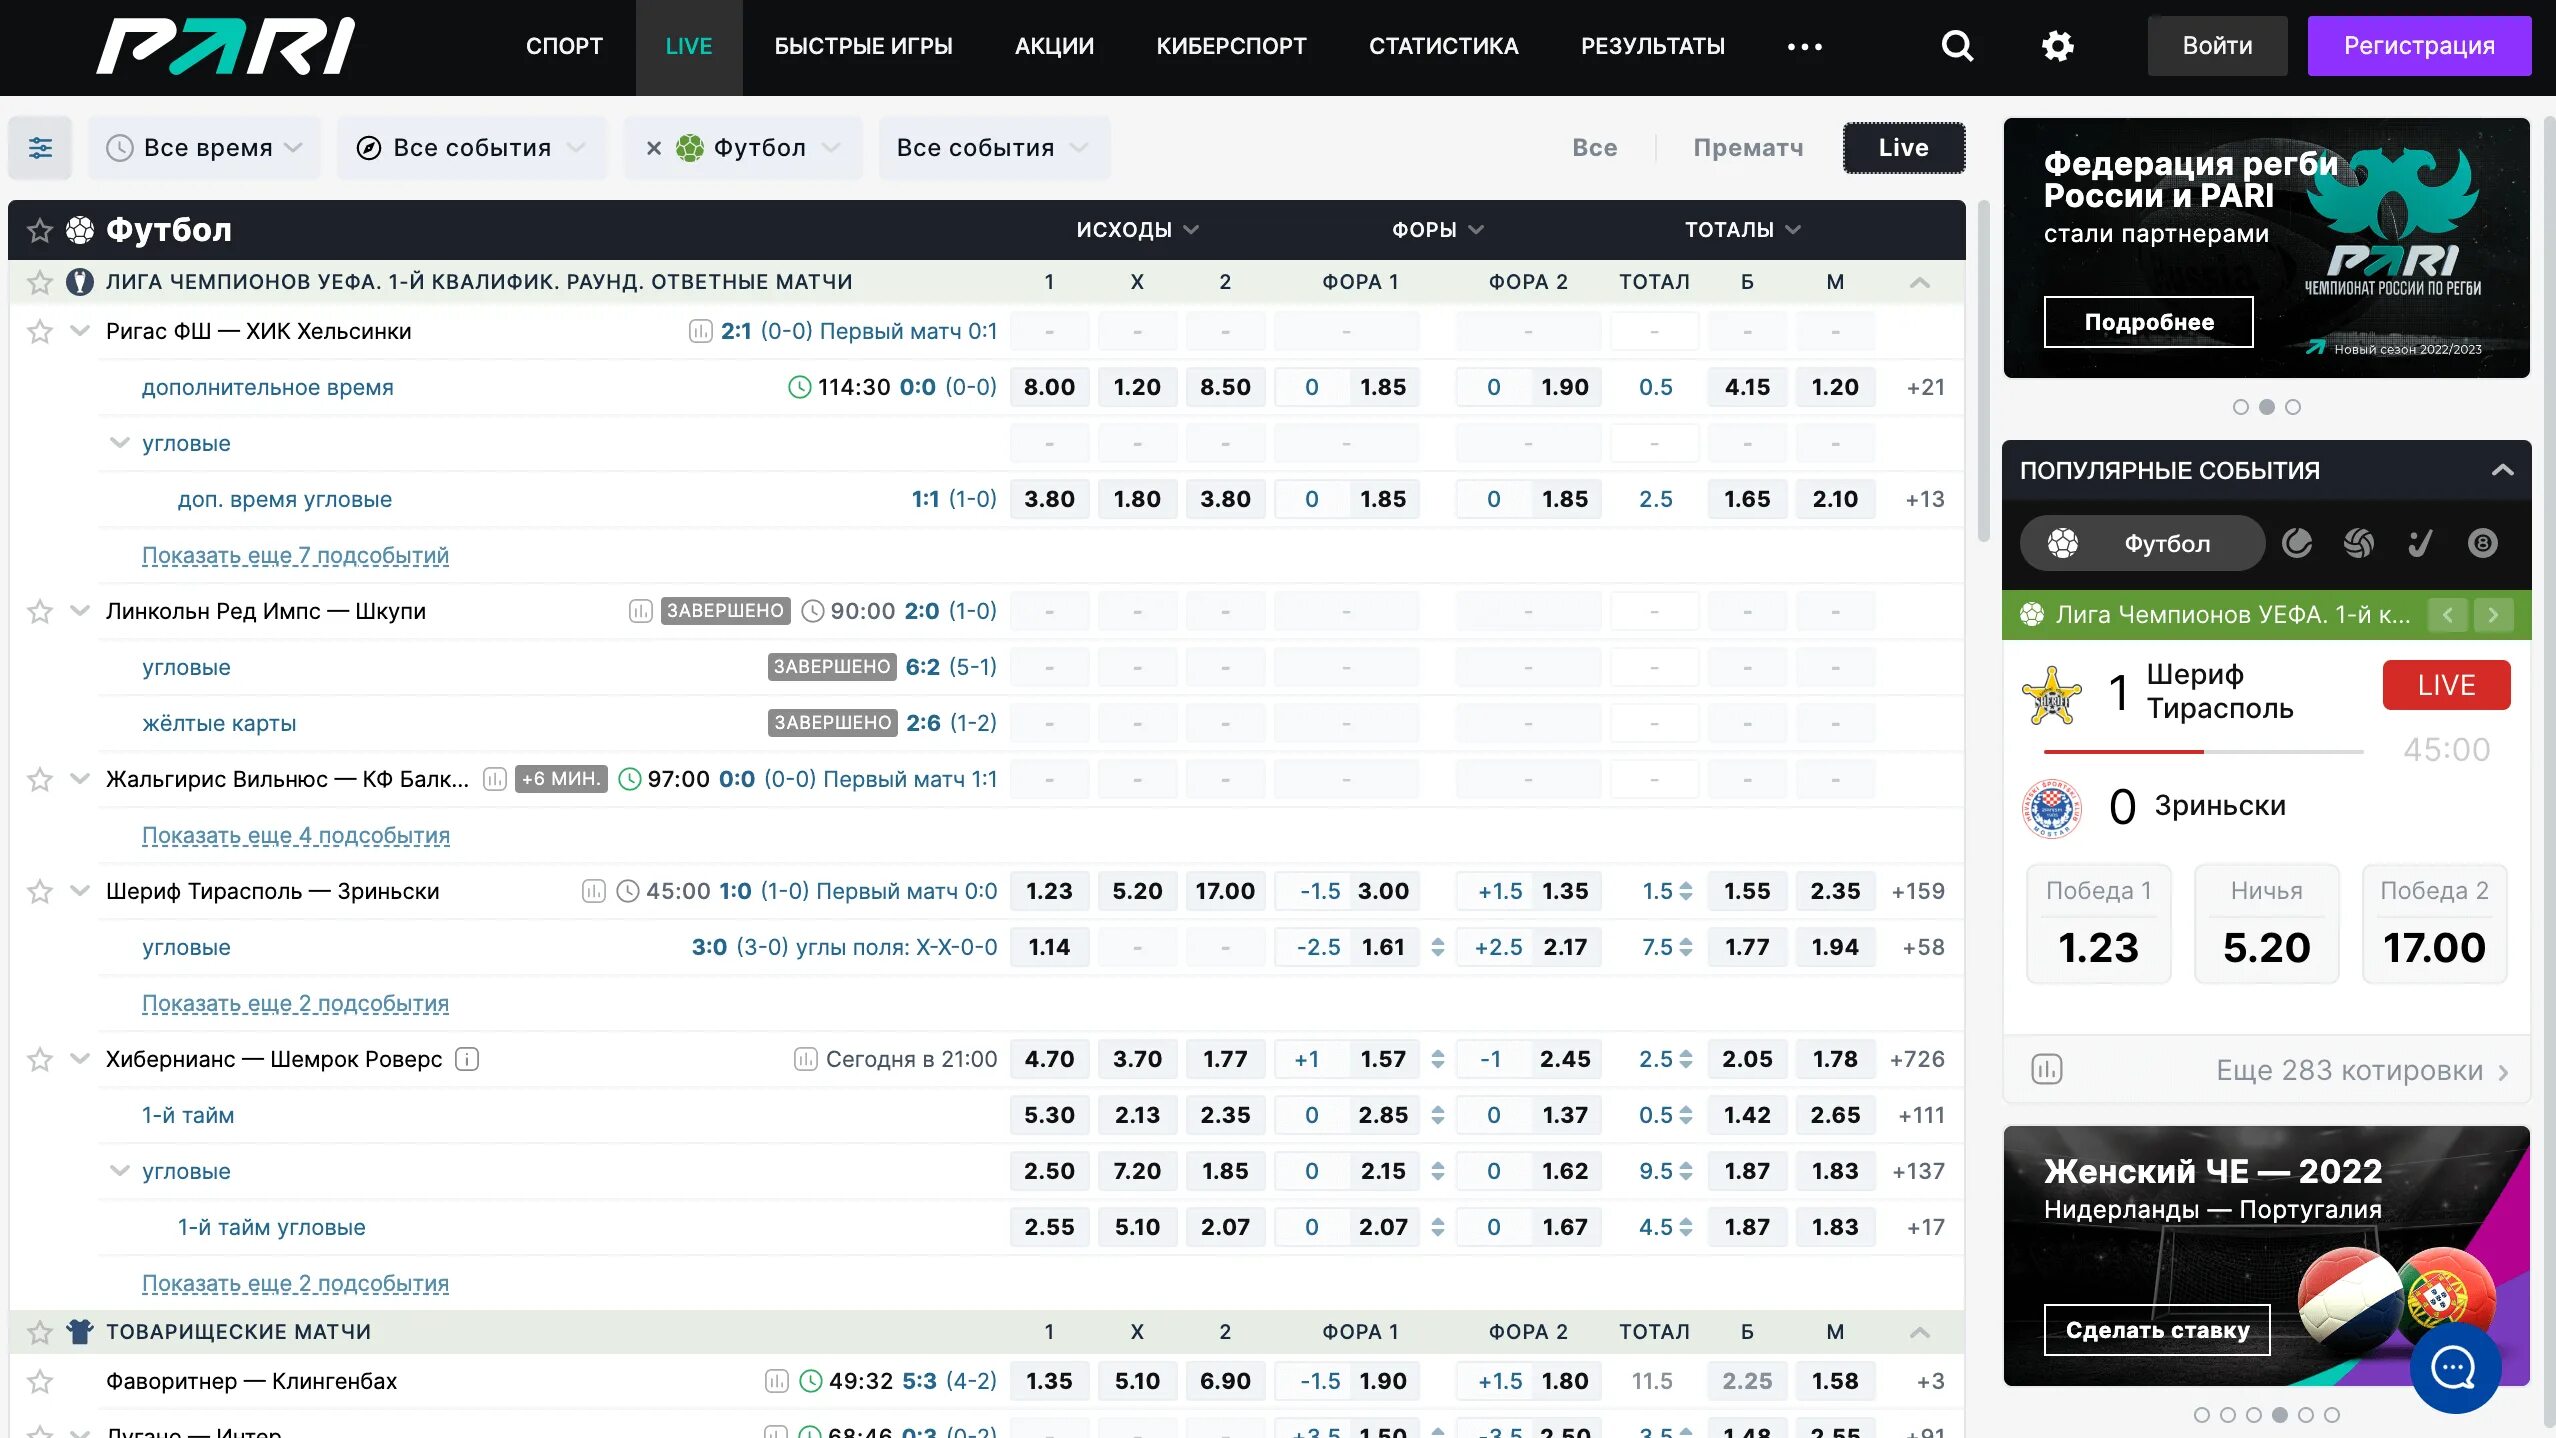Click Подробнее on rugby banner

[2148, 322]
